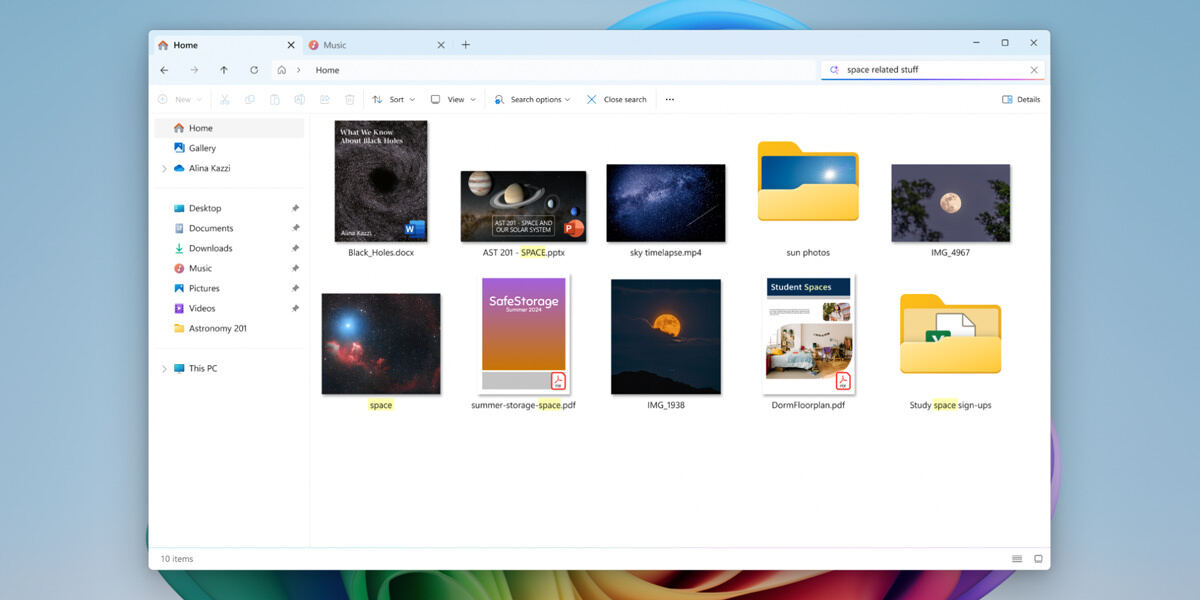Go up one folder level
1200x600 pixels.
224,70
